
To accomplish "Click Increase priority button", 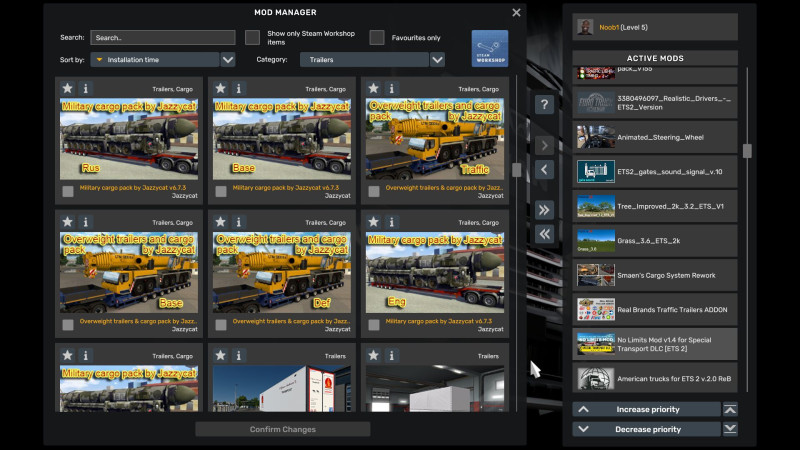I will click(x=646, y=409).
